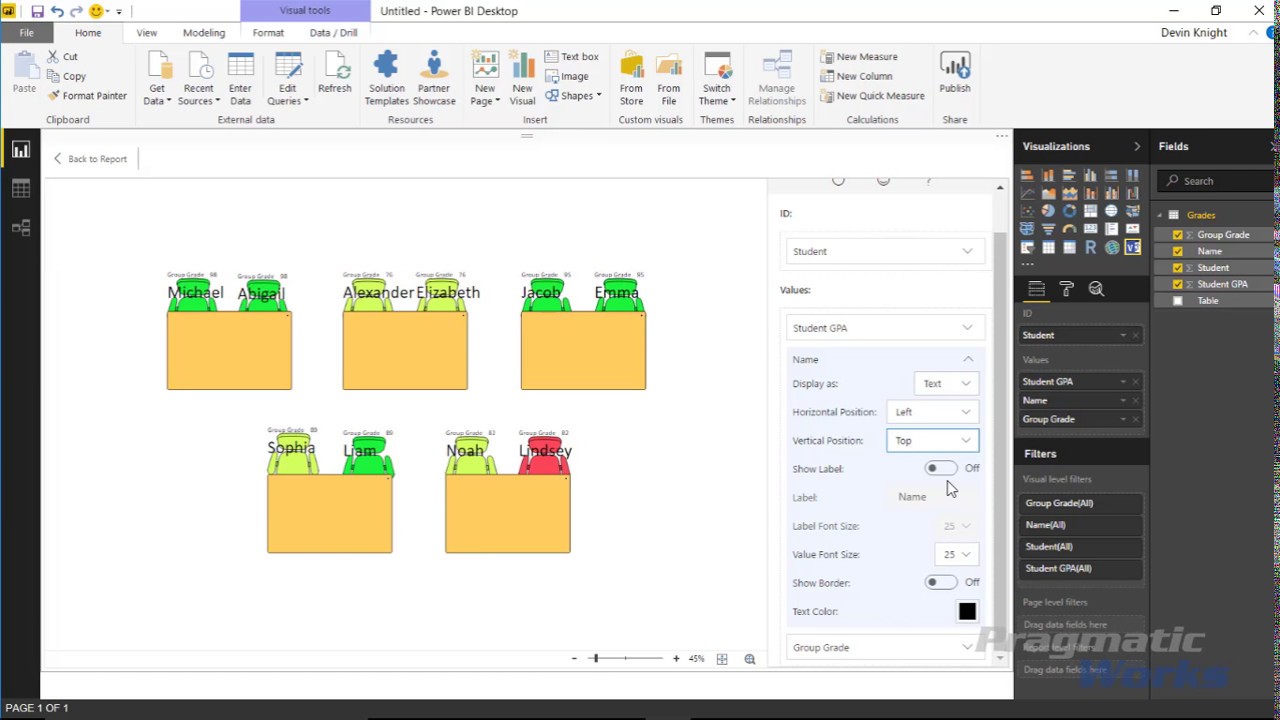Image resolution: width=1280 pixels, height=720 pixels.
Task: Switch to the View ribbon tab
Action: click(x=146, y=33)
